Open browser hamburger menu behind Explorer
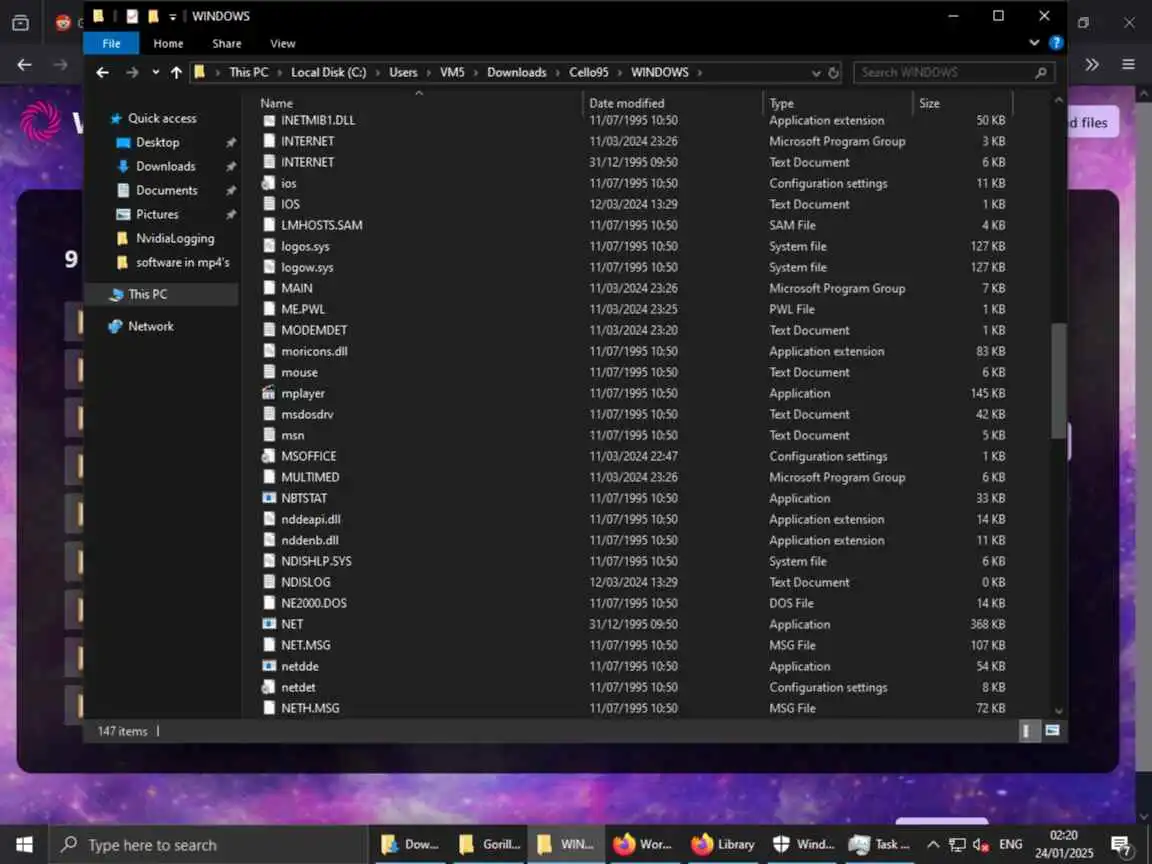The height and width of the screenshot is (864, 1152). pyautogui.click(x=1128, y=65)
